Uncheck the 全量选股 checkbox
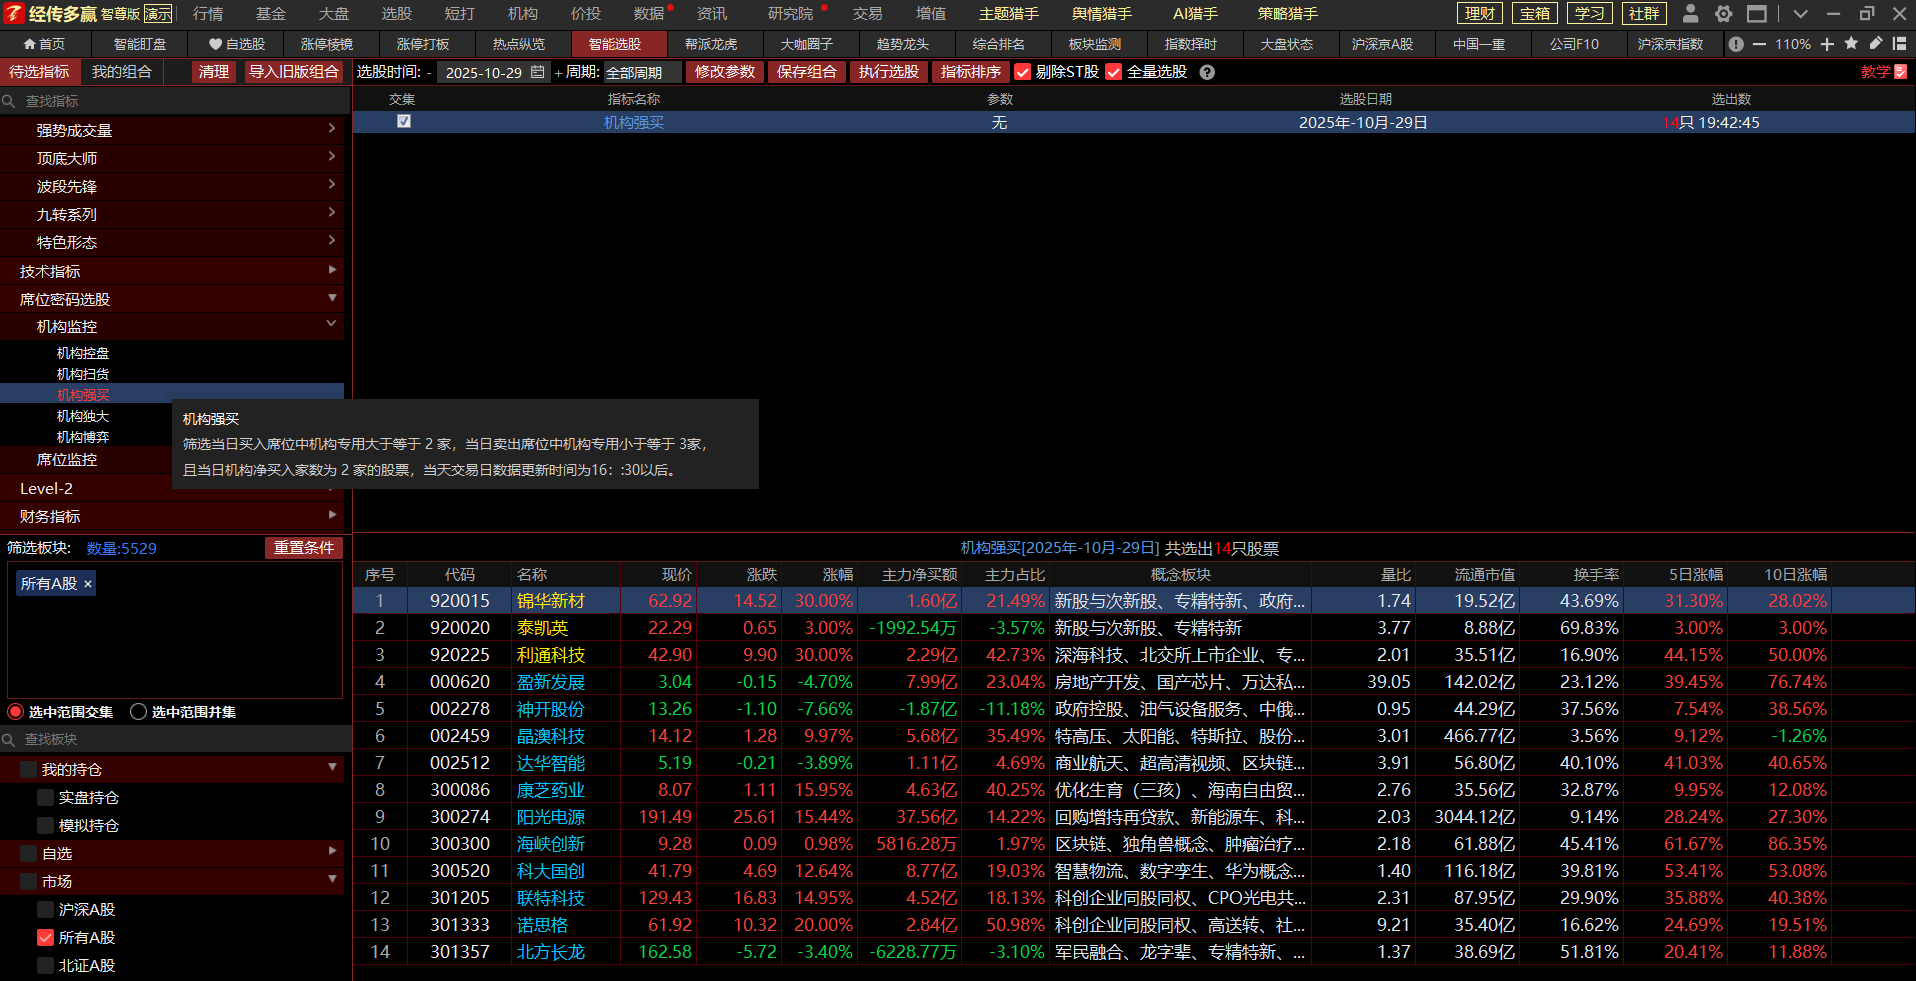Screen dimensions: 1916x981 (x=1113, y=72)
